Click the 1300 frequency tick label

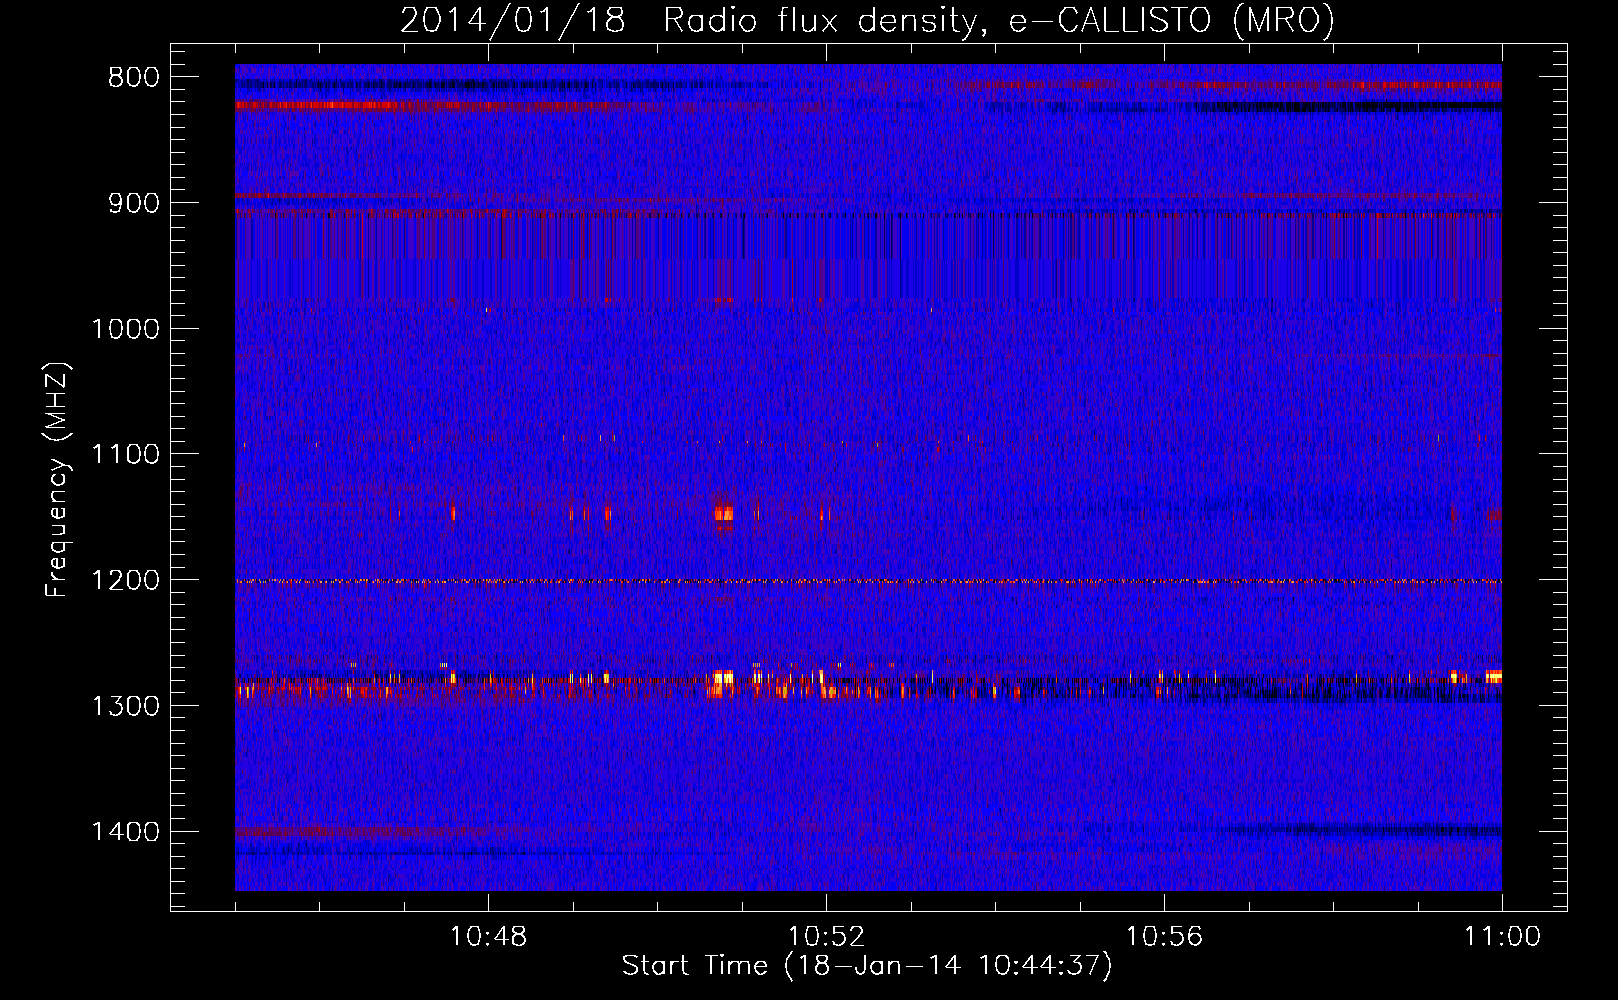(x=125, y=706)
